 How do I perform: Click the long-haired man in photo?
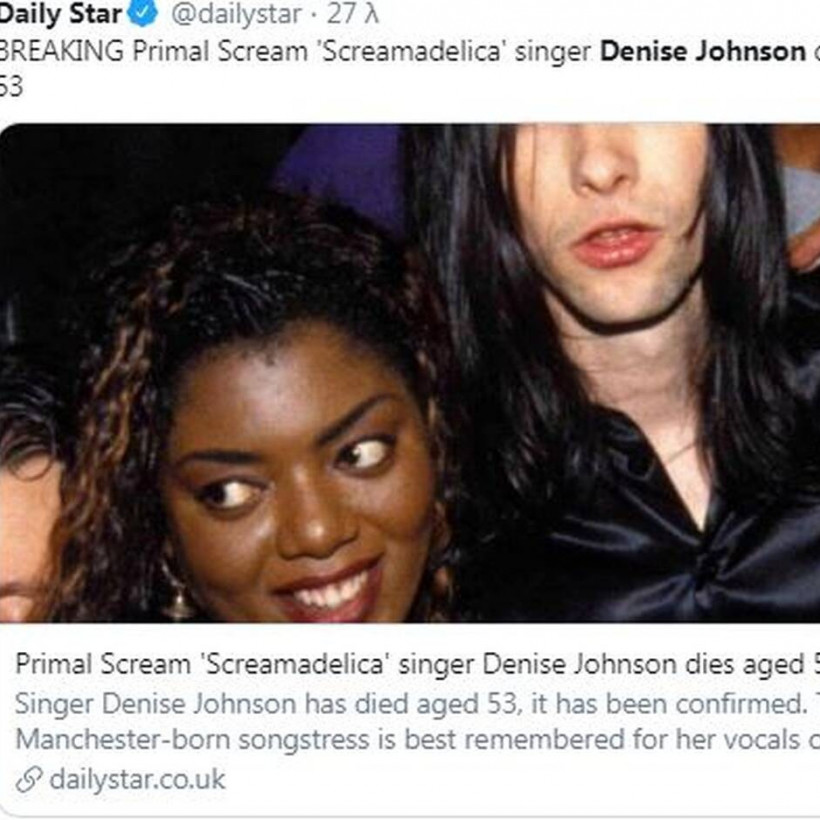coord(617,314)
